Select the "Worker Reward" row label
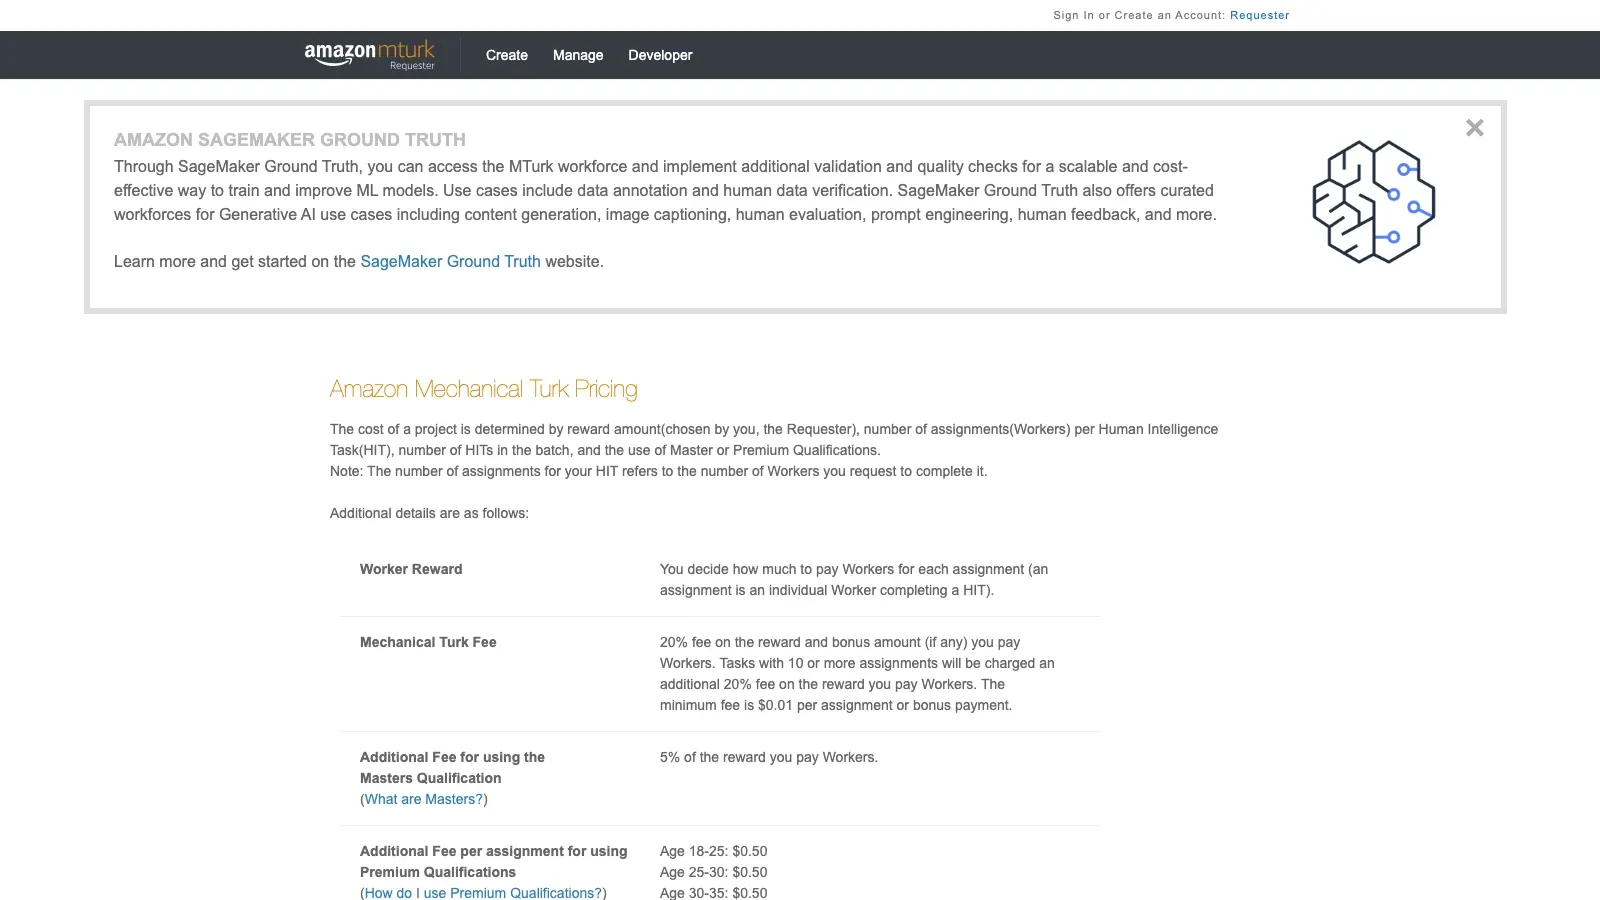This screenshot has width=1600, height=900. pos(411,569)
